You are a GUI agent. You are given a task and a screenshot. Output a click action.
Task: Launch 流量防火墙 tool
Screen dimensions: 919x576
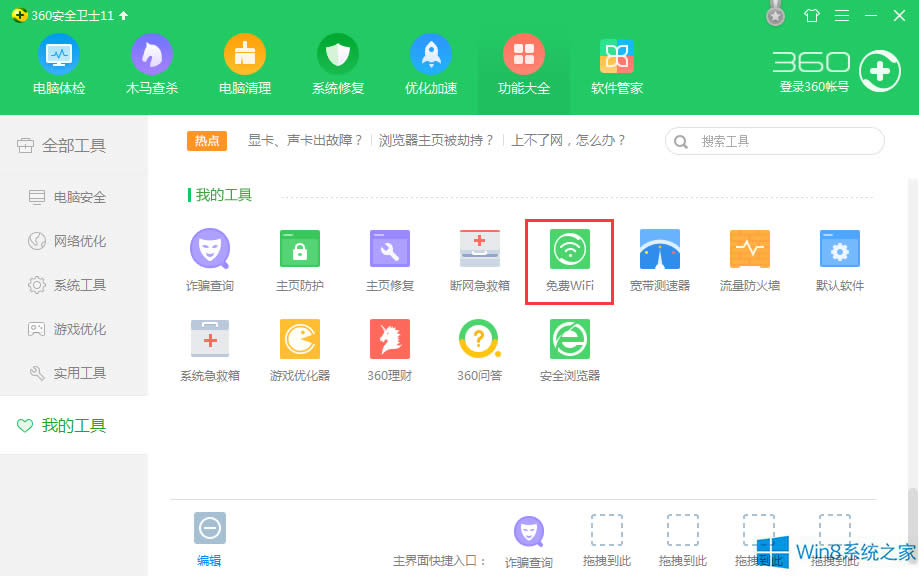pos(750,260)
